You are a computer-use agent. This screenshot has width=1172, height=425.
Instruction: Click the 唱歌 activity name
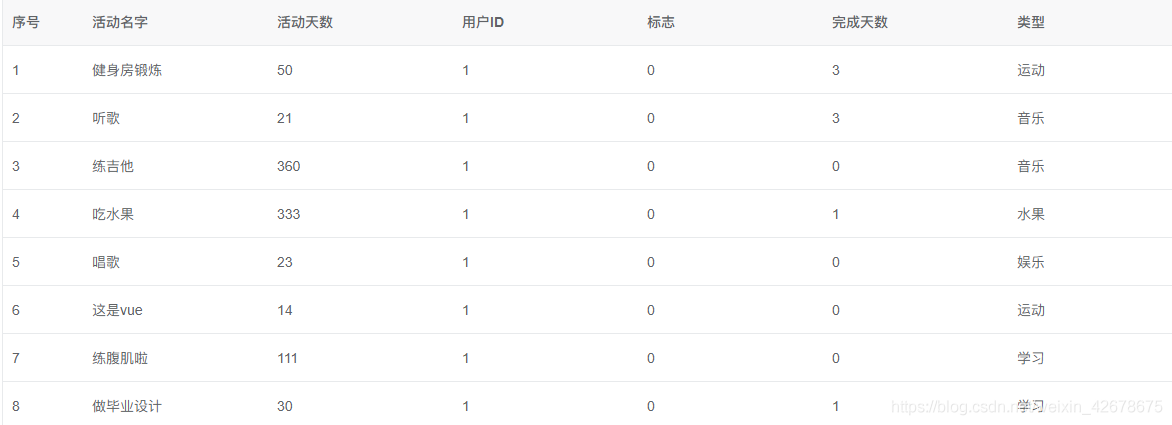pyautogui.click(x=105, y=262)
